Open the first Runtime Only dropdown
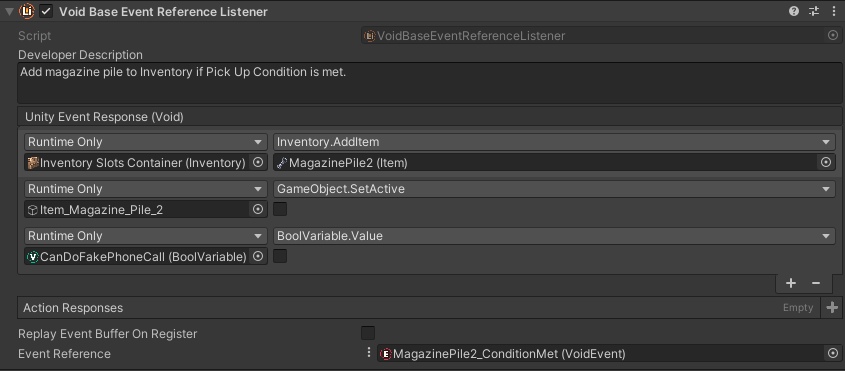The width and height of the screenshot is (845, 371). click(x=146, y=142)
